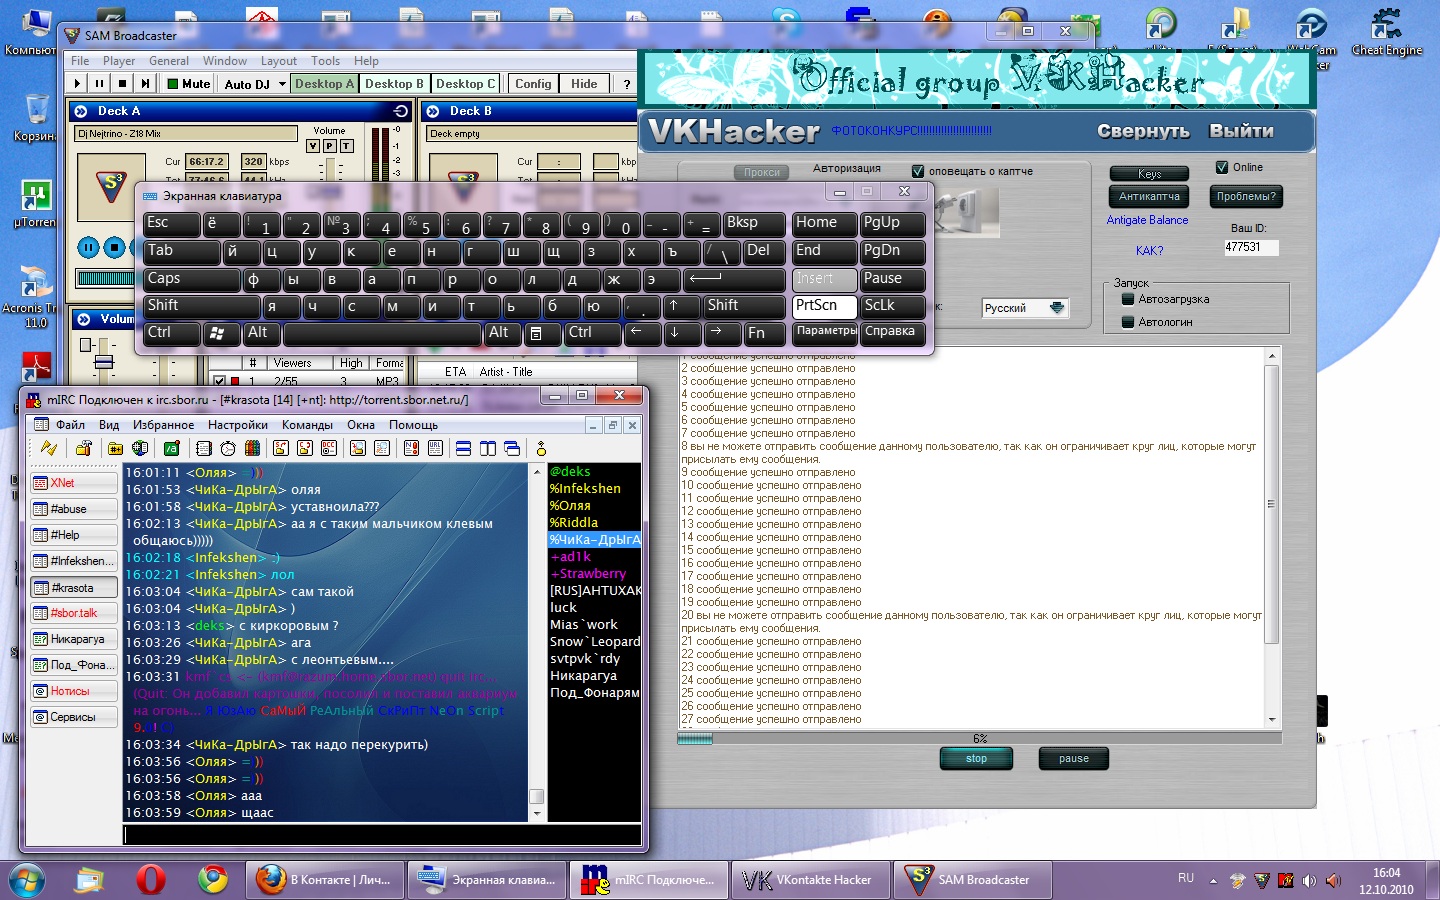1440x900 pixels.
Task: Open mIRC DCC options icon
Action: point(329,448)
